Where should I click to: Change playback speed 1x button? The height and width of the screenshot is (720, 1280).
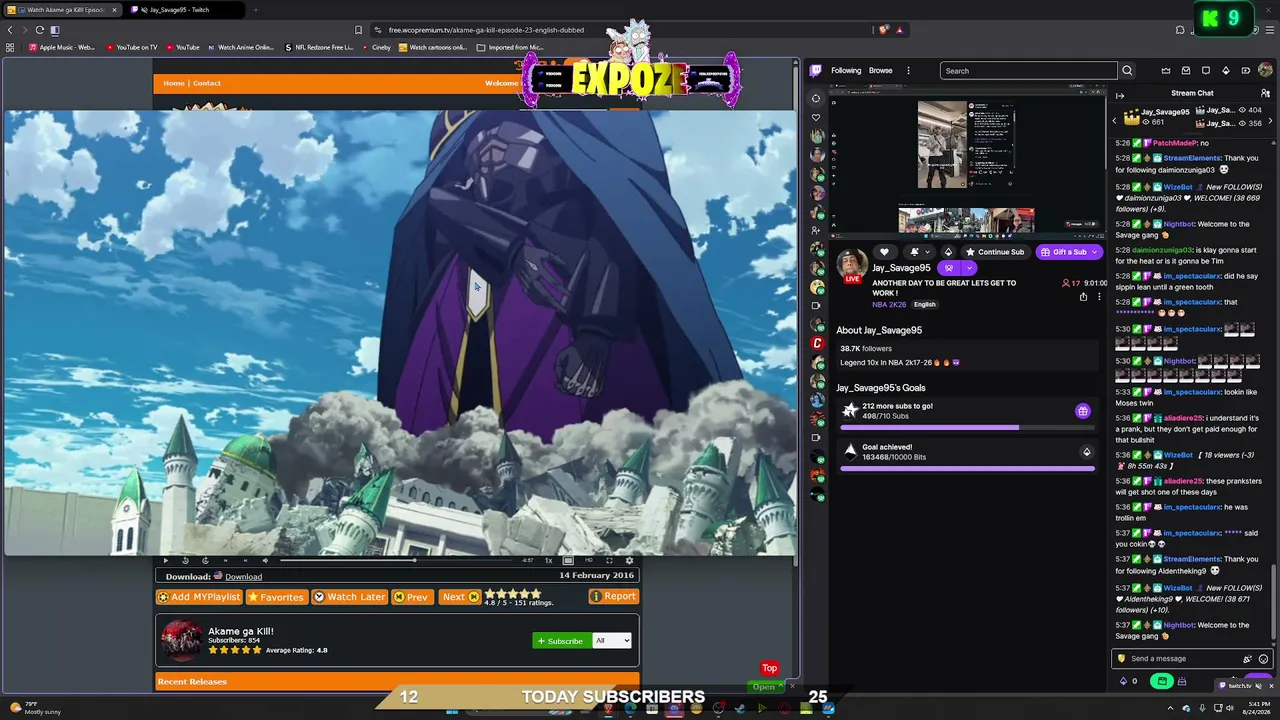coord(548,561)
